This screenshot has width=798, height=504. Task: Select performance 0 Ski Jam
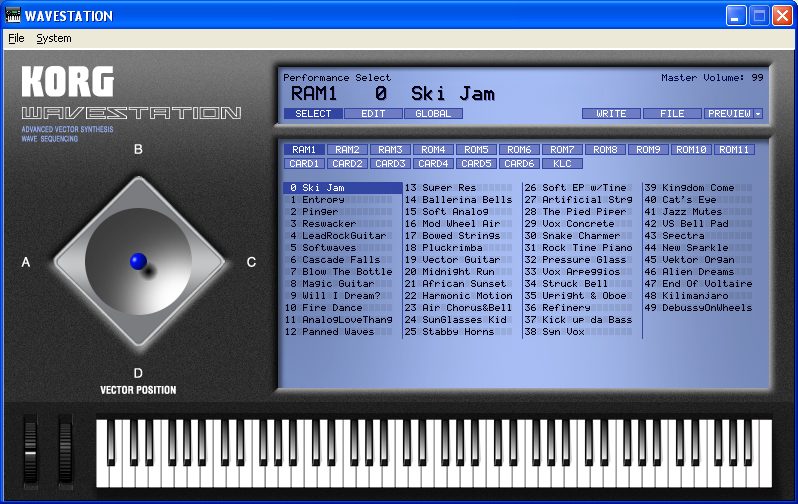[x=343, y=188]
